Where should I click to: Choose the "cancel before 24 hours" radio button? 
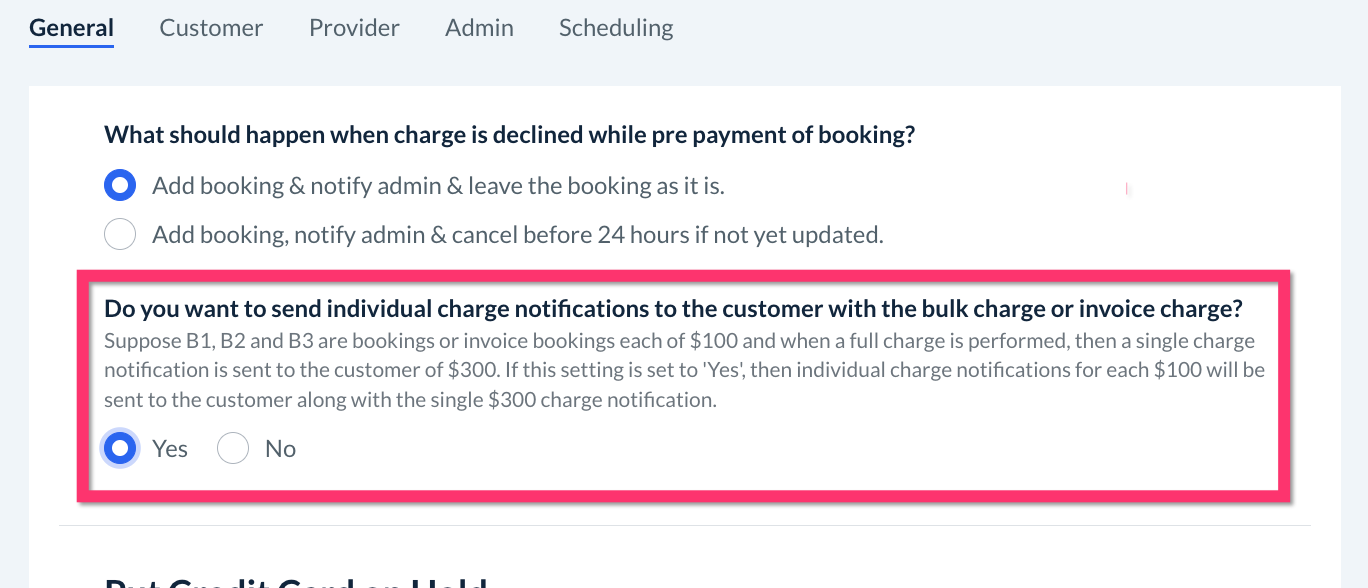(120, 235)
